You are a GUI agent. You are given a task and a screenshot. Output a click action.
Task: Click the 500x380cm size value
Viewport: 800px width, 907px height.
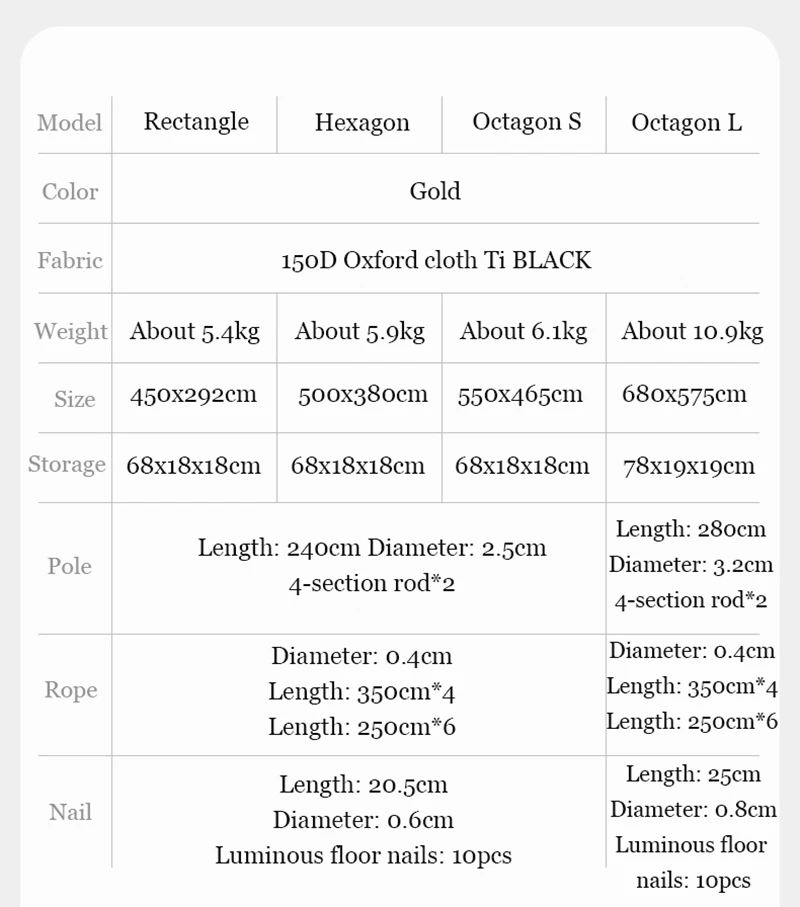click(x=362, y=394)
